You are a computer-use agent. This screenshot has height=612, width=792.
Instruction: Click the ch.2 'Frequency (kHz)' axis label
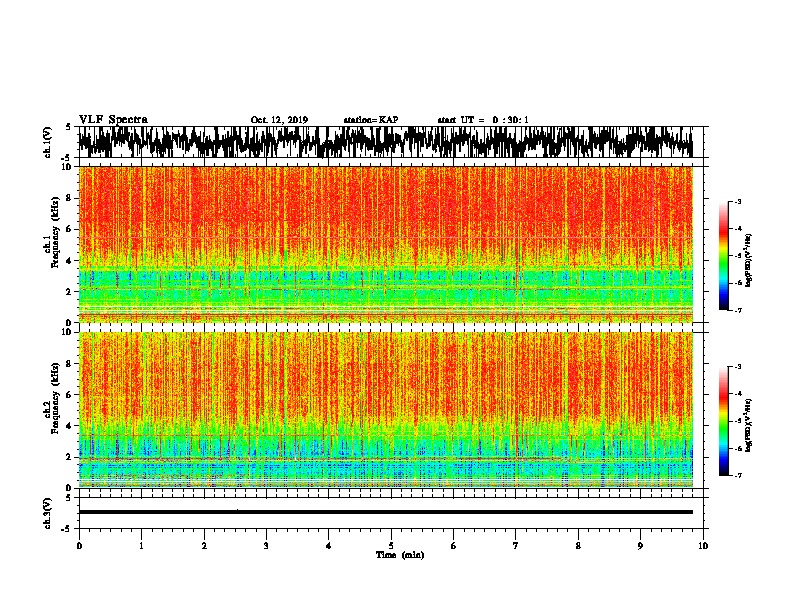click(56, 398)
